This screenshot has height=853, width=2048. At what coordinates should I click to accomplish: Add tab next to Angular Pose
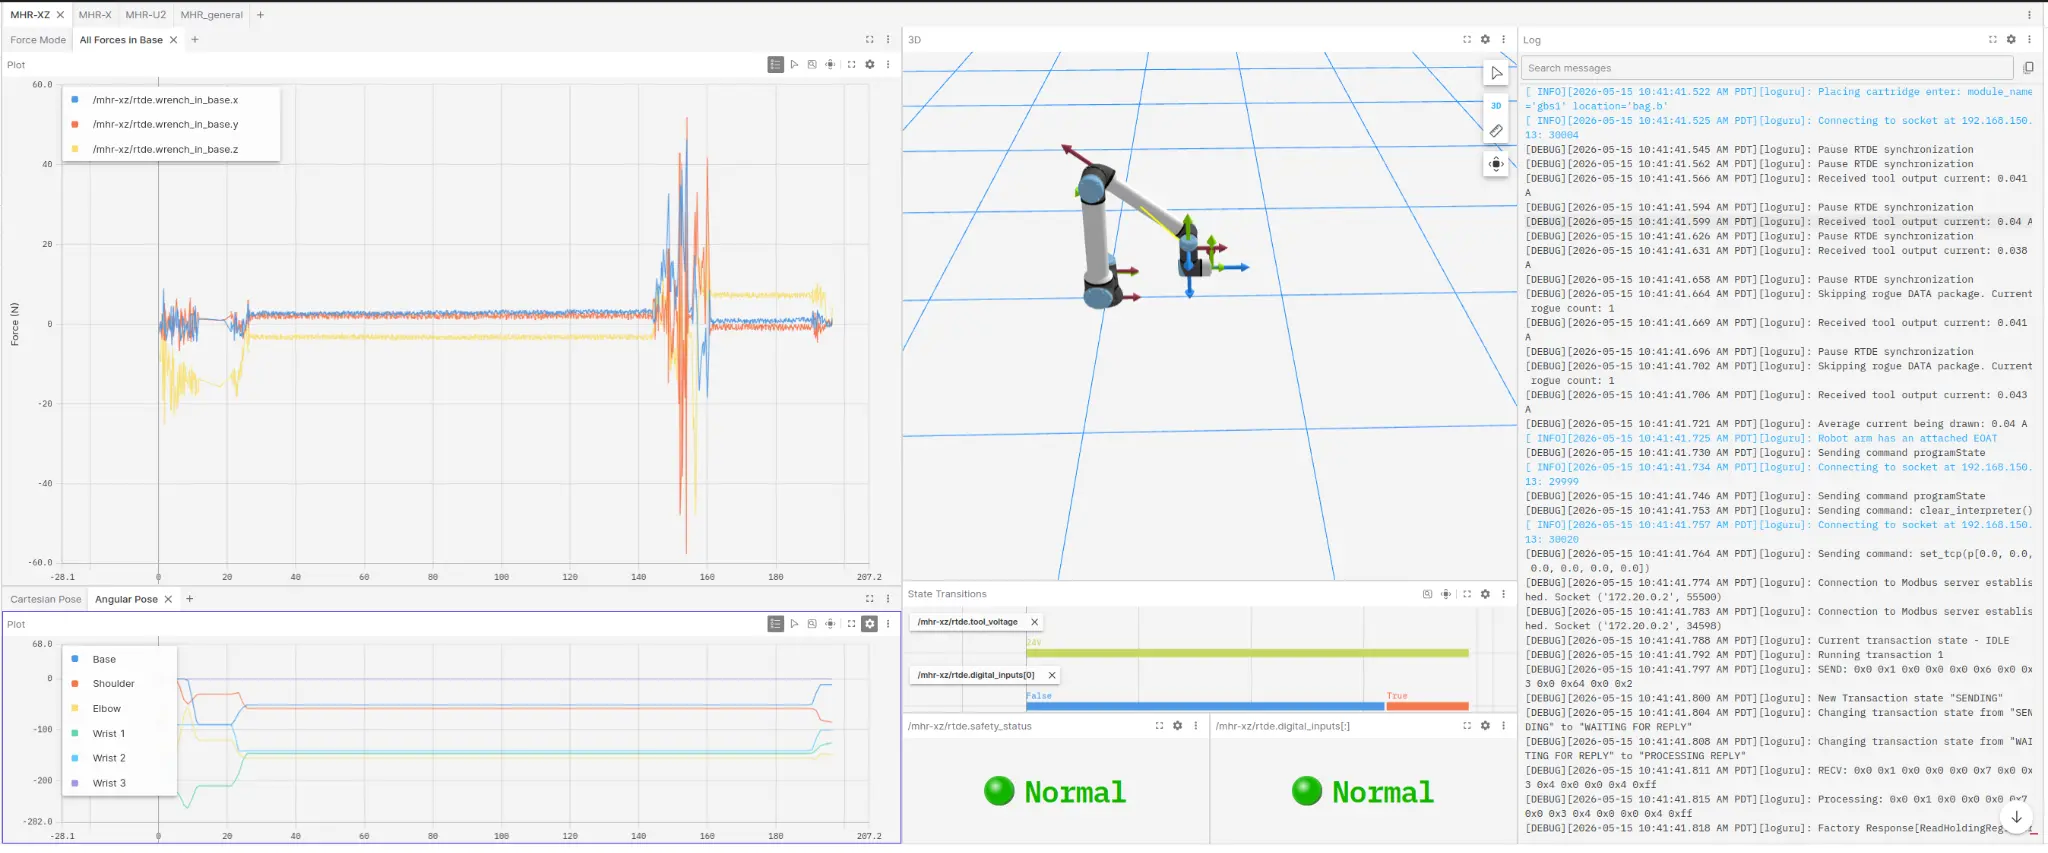pos(190,600)
